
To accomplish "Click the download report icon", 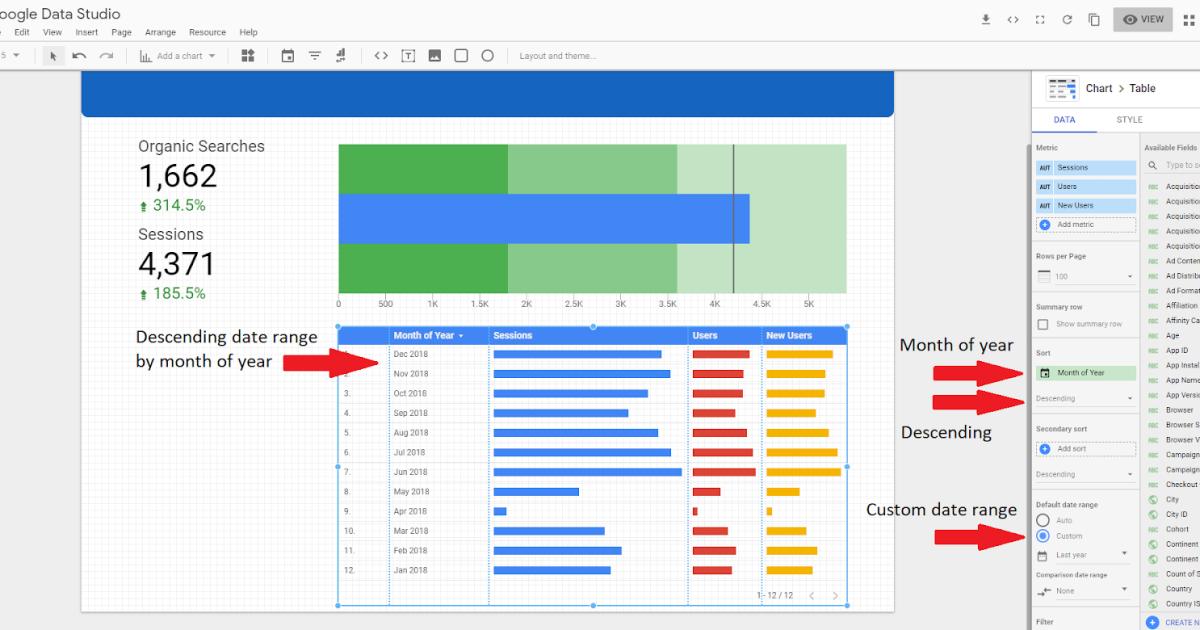I will pos(986,19).
